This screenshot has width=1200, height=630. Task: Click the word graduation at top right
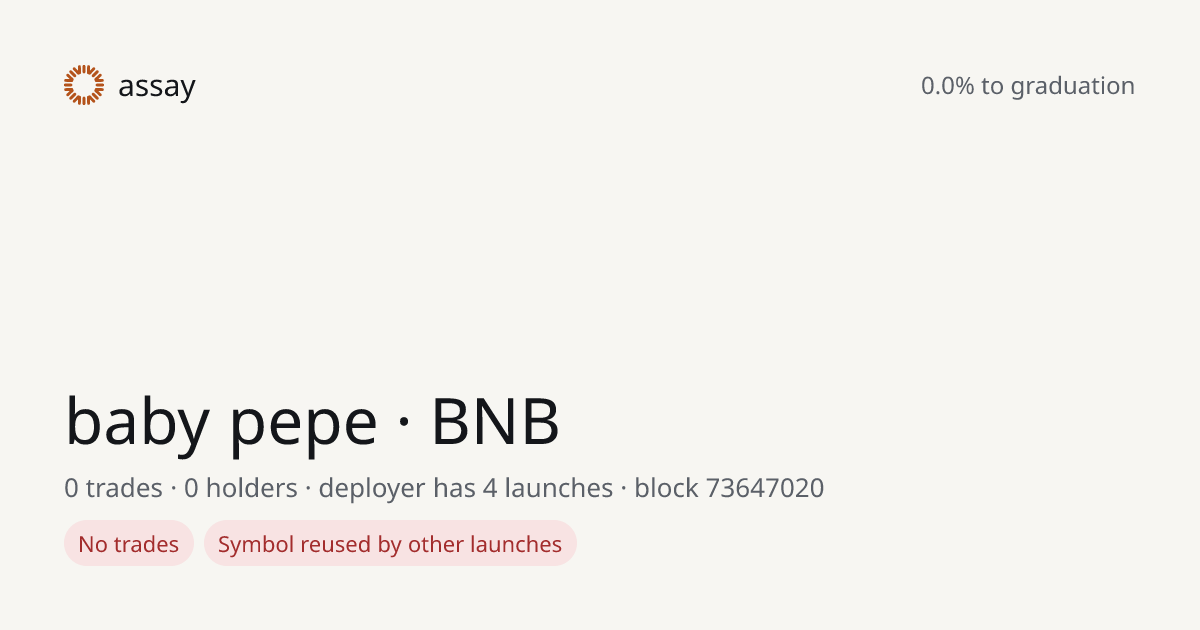point(1072,87)
